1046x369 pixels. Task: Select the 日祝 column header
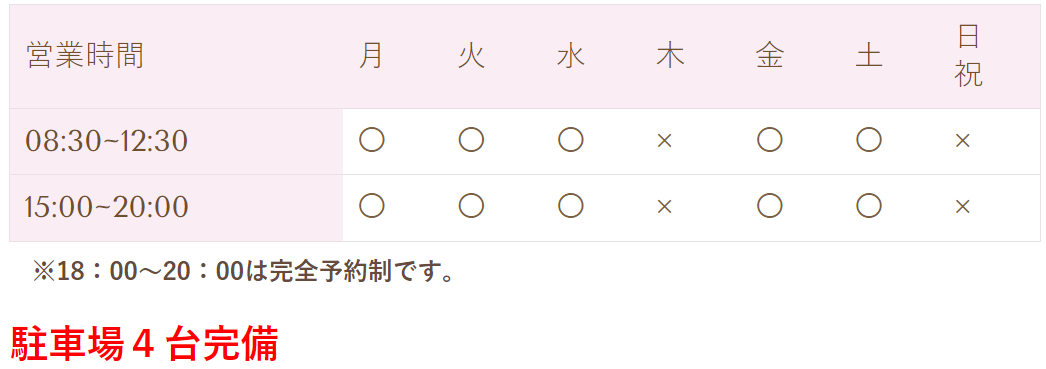968,57
